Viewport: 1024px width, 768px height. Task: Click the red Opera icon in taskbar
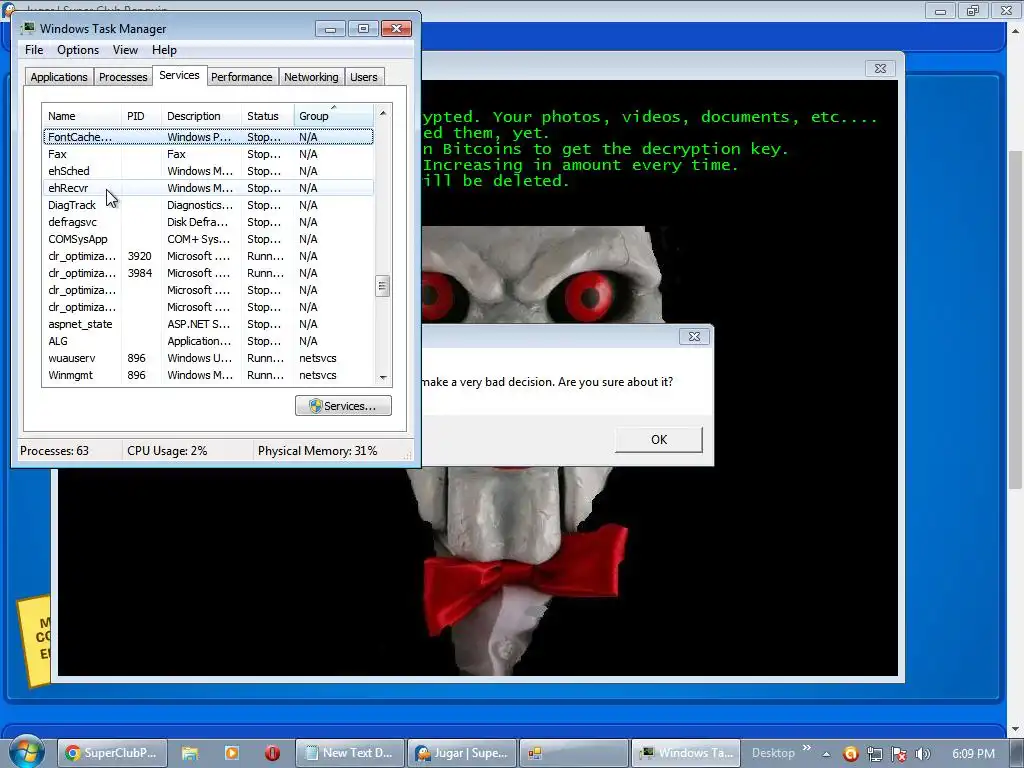[272, 753]
